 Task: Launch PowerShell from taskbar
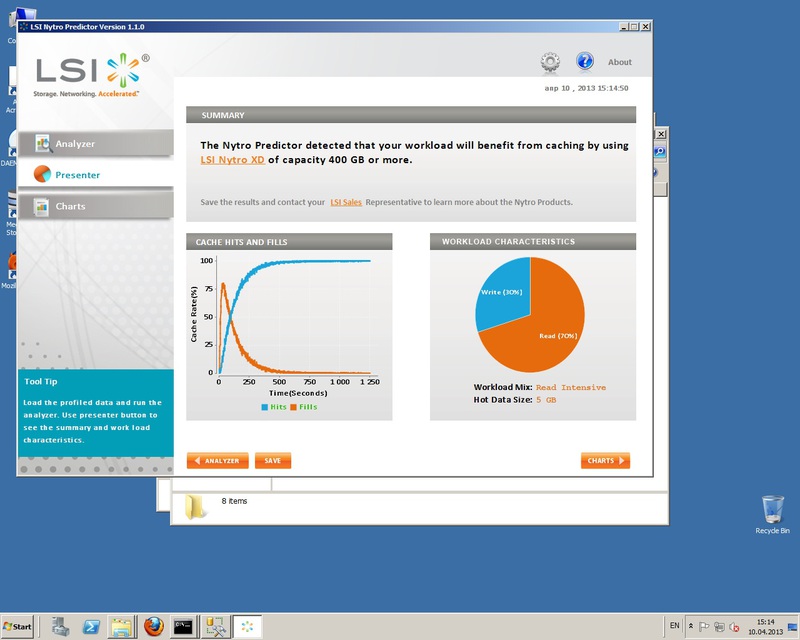coord(91,626)
